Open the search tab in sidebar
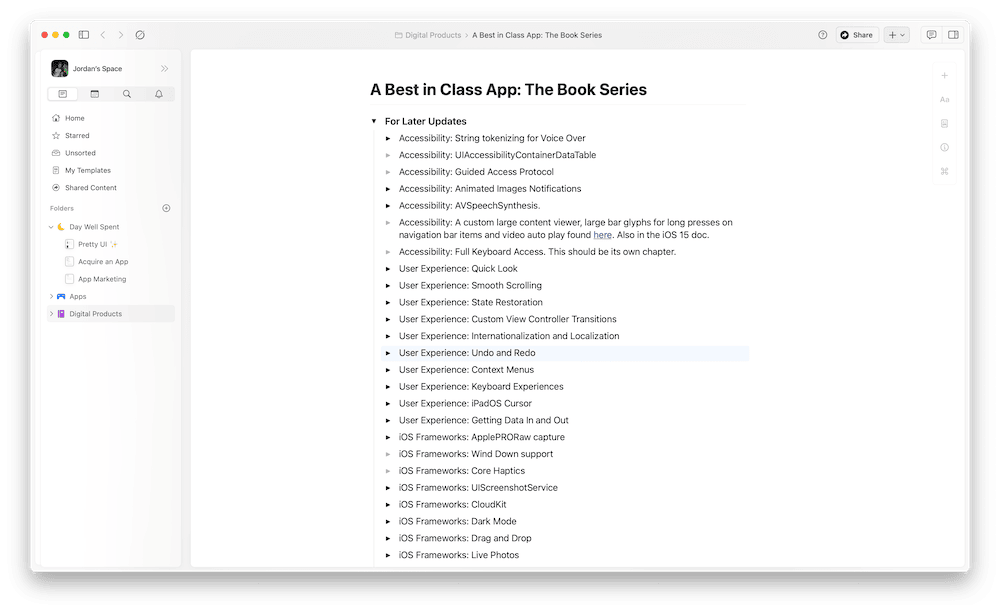 (126, 94)
